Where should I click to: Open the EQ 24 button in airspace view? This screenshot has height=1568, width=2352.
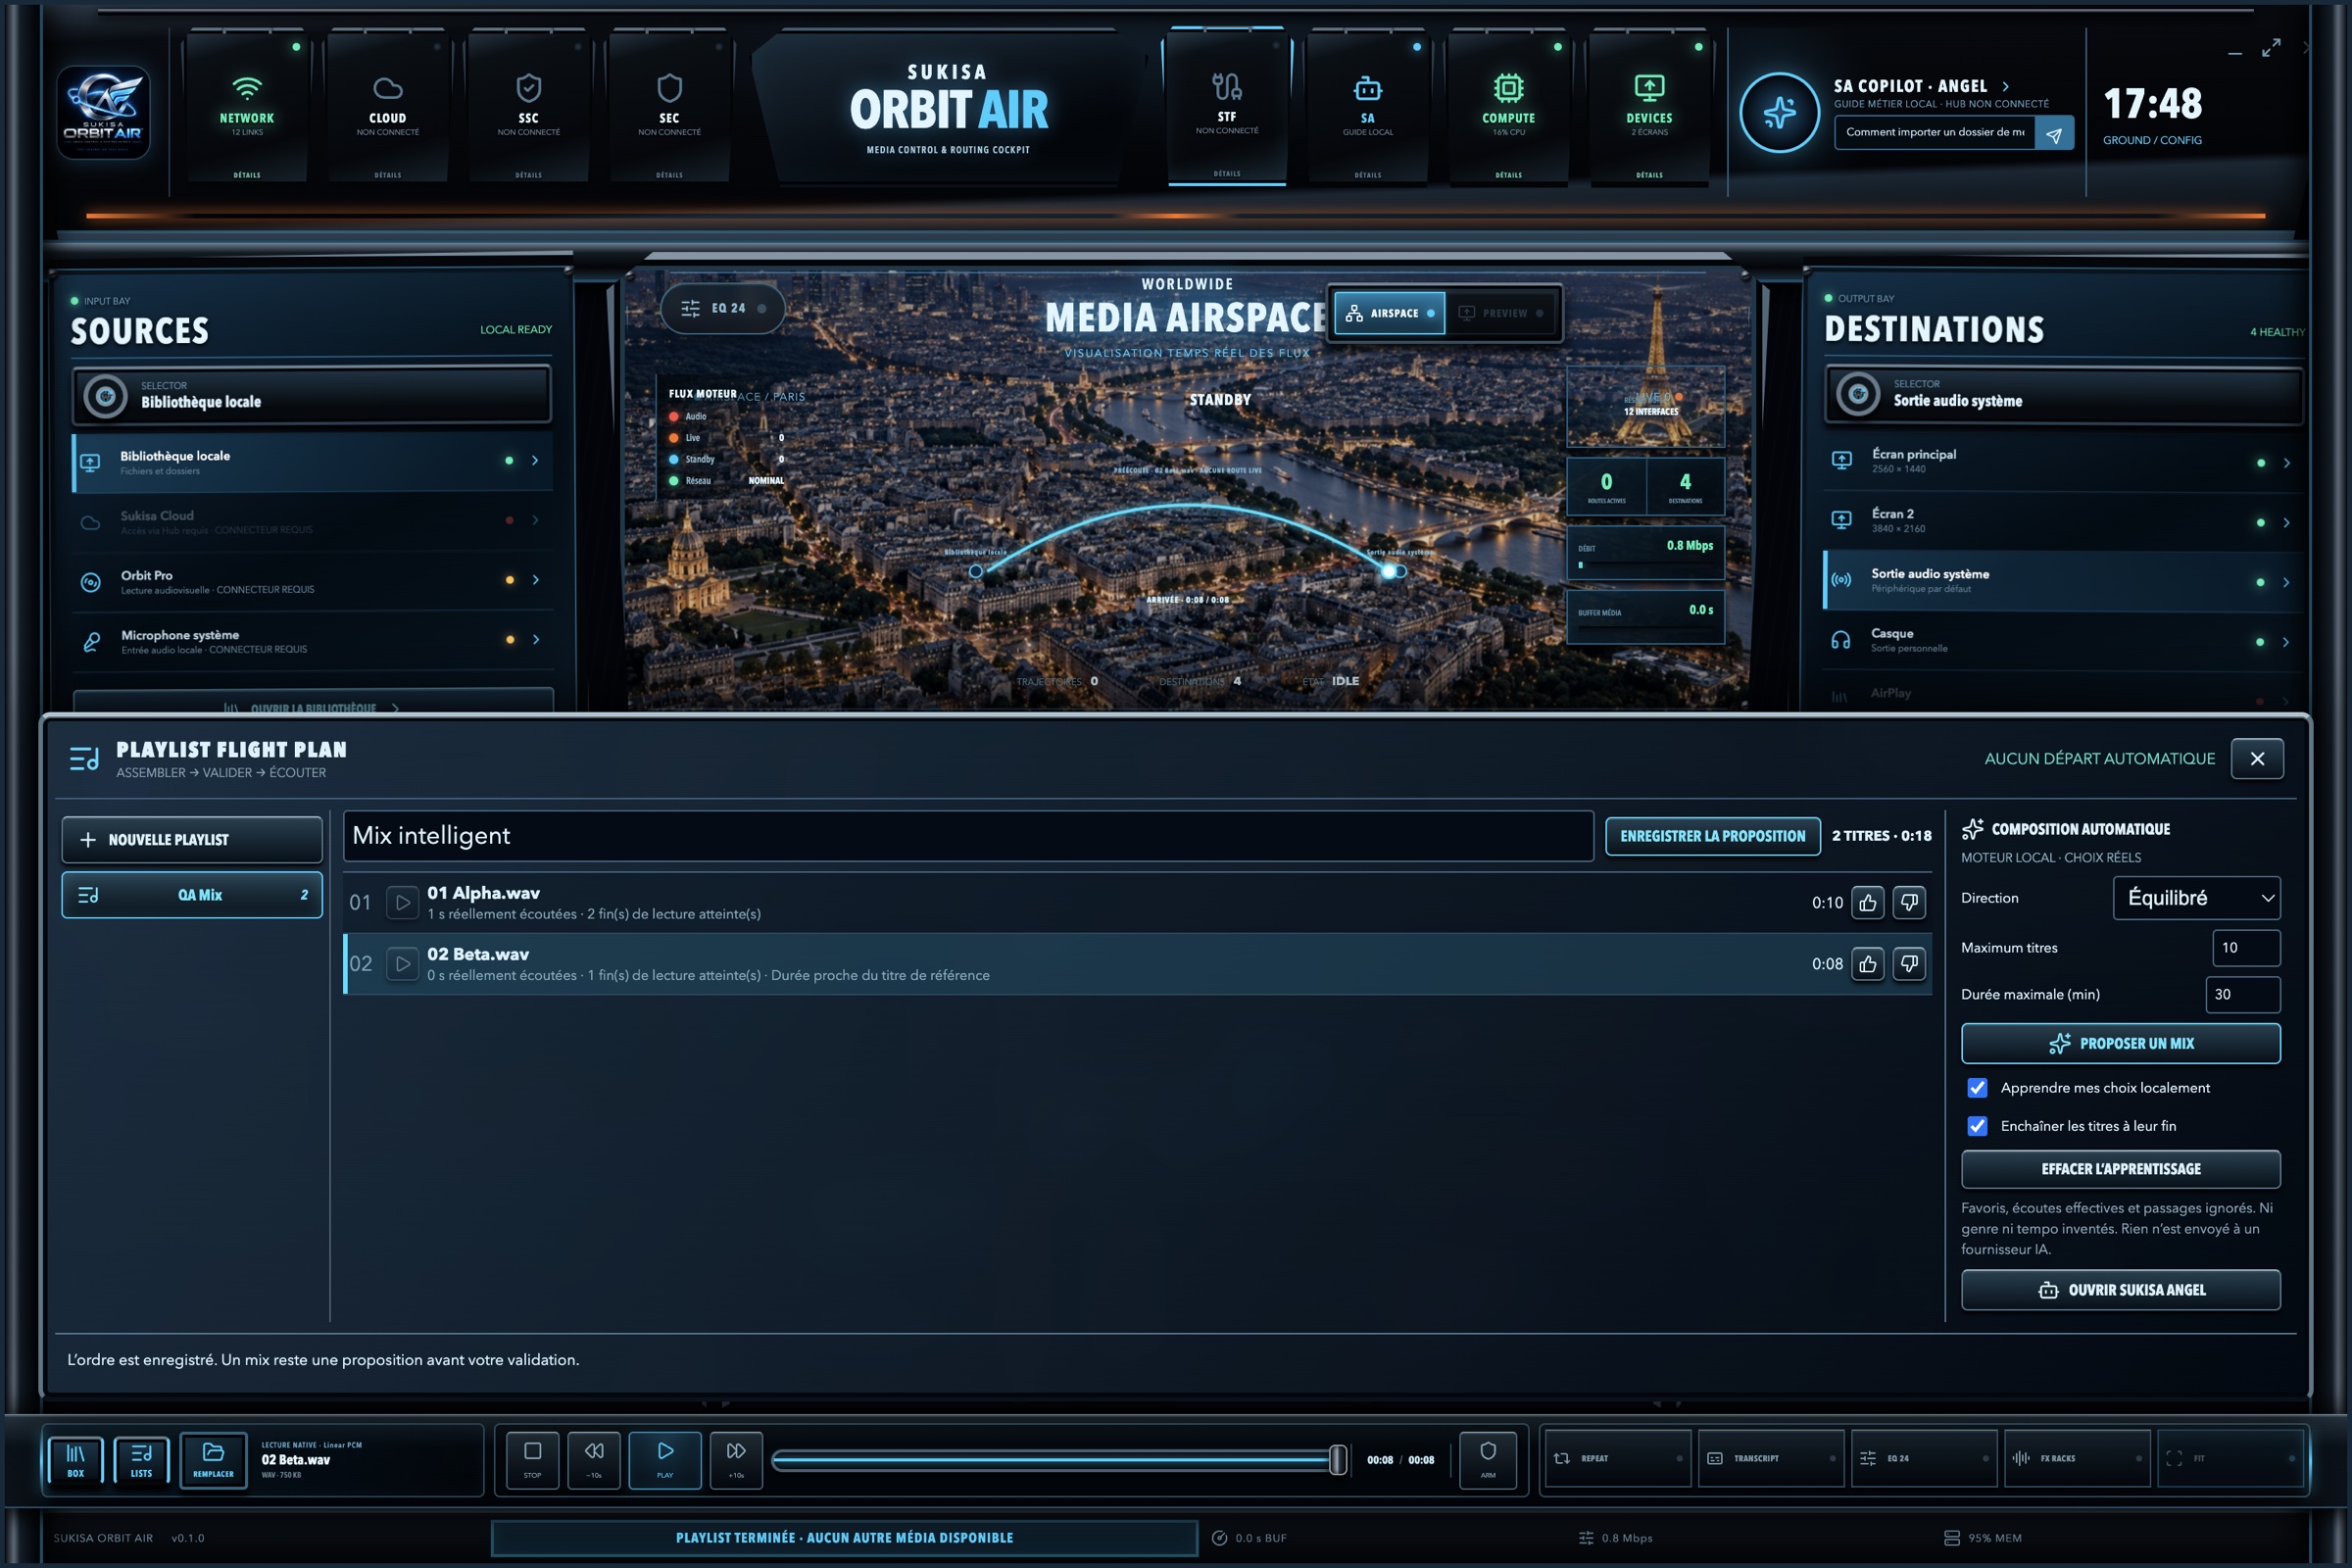tap(723, 308)
